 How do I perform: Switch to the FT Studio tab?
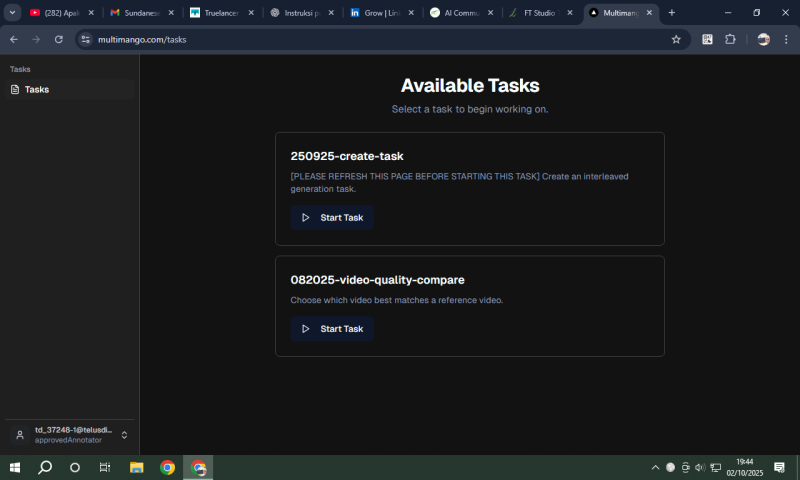[540, 13]
